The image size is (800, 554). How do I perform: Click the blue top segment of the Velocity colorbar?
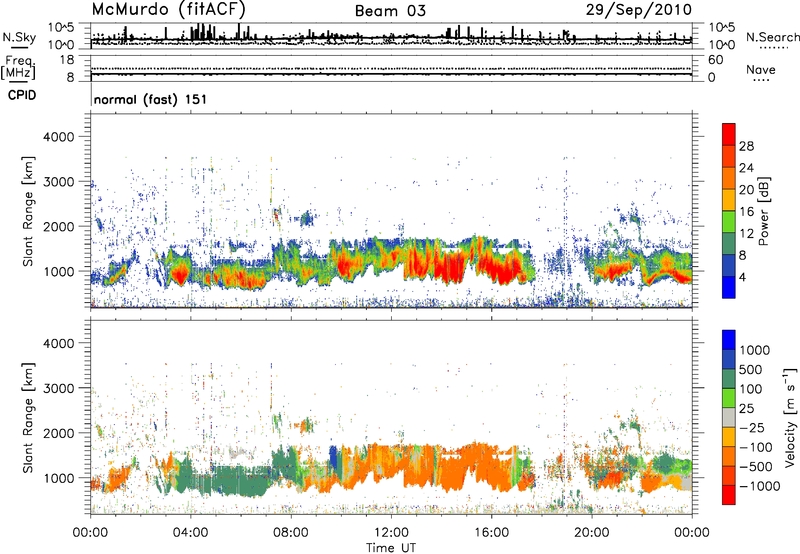point(729,340)
